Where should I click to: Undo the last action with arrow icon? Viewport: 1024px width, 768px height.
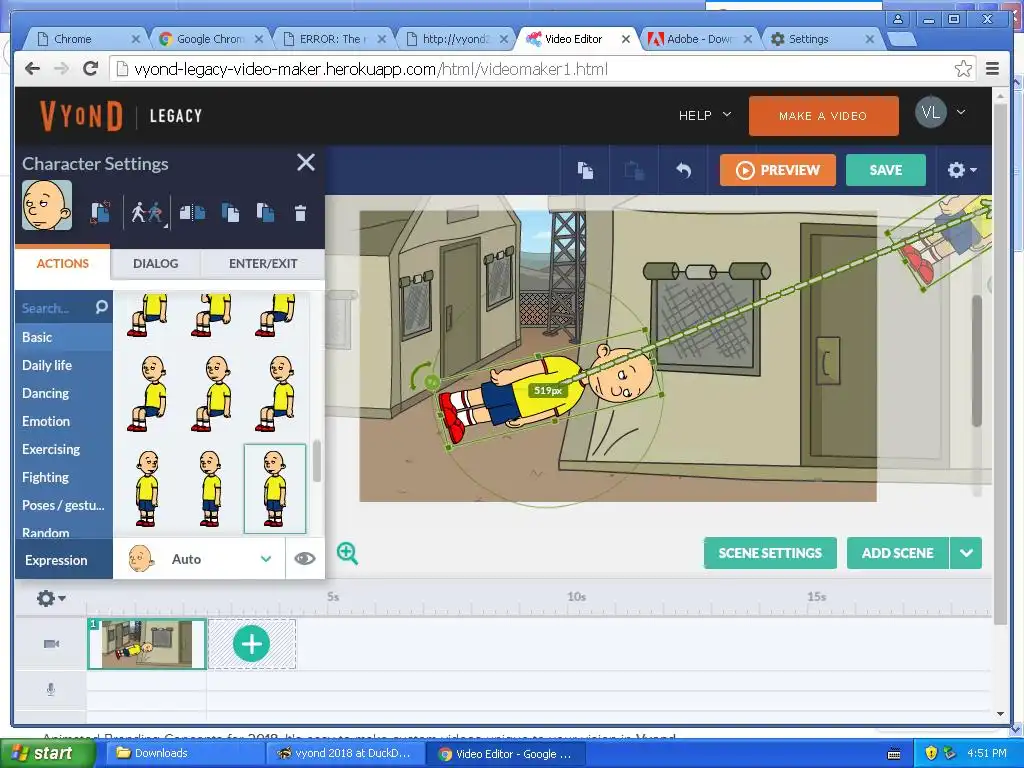pyautogui.click(x=684, y=170)
